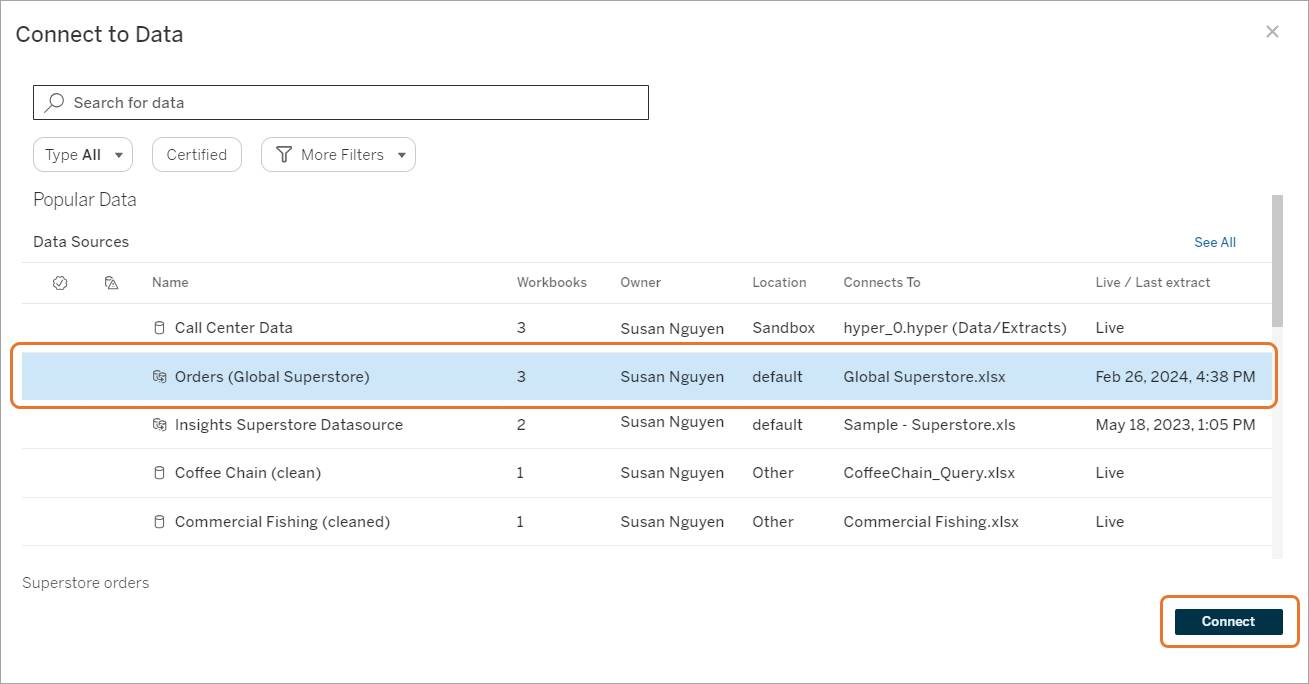This screenshot has height=684, width=1309.
Task: Close the Connect to Data dialog
Action: [1272, 32]
